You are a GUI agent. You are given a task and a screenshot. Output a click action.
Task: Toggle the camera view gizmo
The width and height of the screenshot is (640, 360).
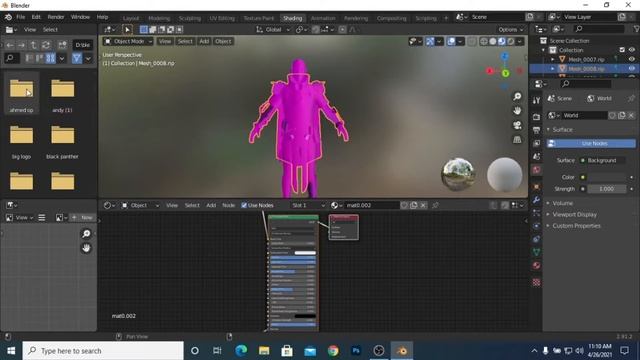pyautogui.click(x=517, y=125)
